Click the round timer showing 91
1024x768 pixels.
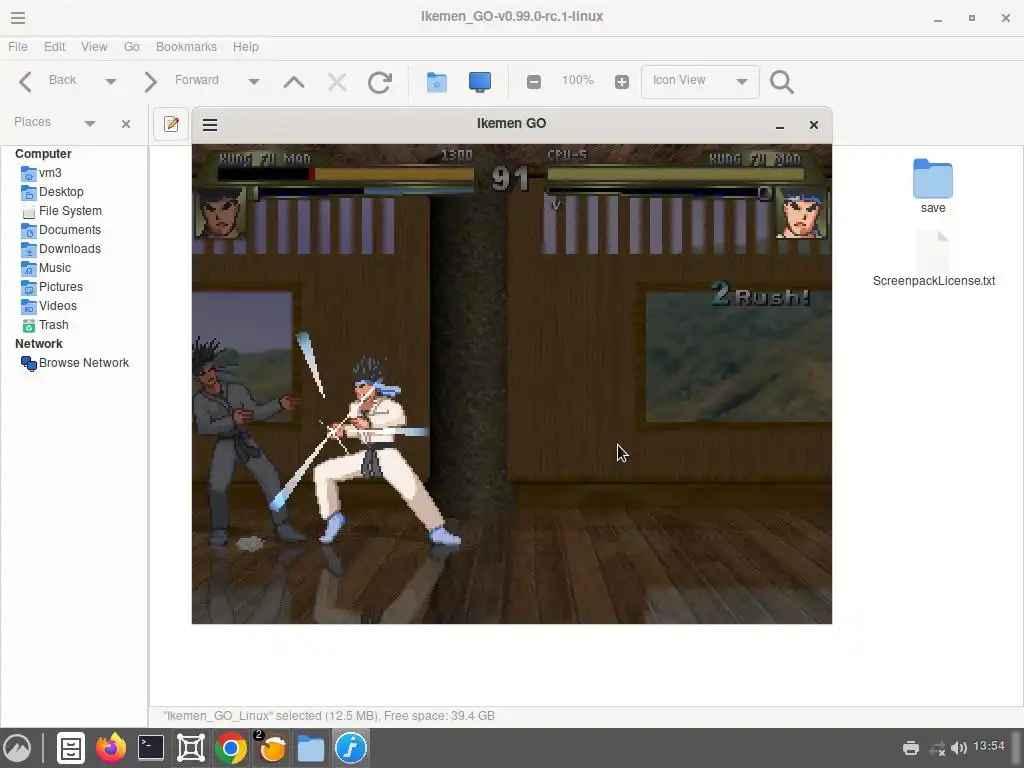click(510, 178)
